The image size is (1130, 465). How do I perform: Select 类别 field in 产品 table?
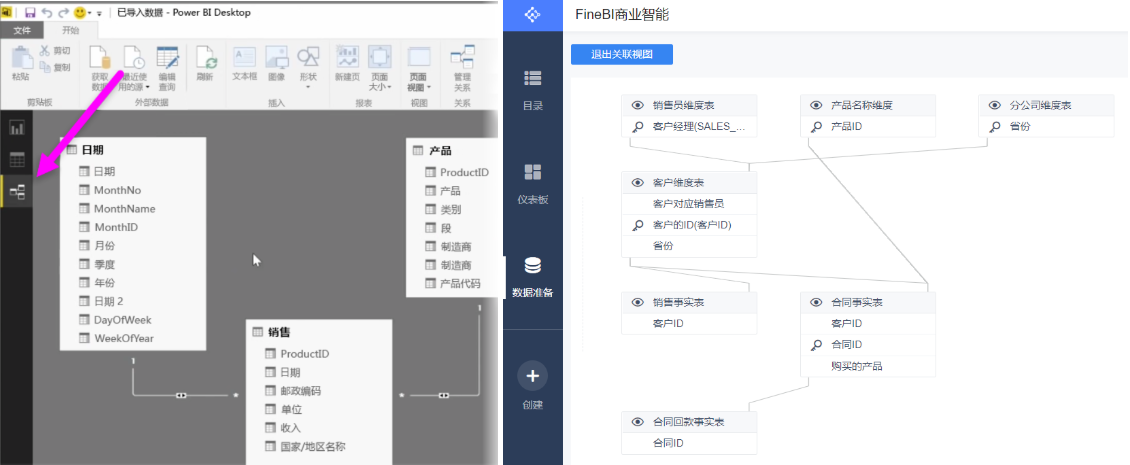click(450, 209)
